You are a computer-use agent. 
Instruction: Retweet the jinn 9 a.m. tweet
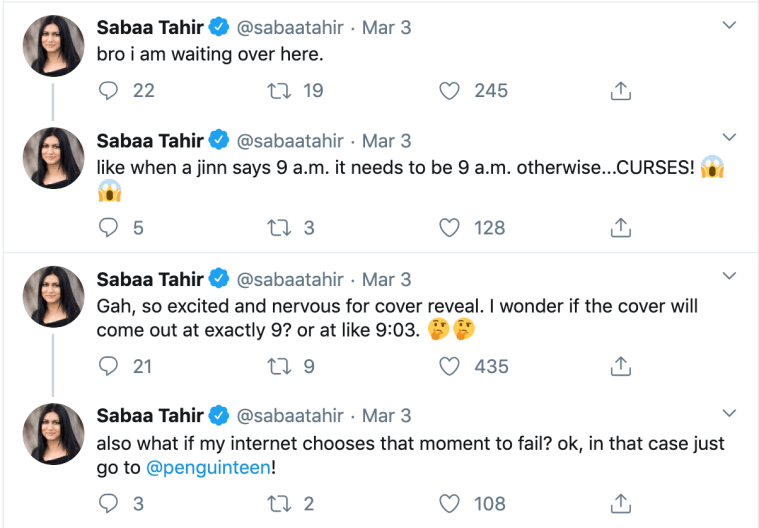[x=277, y=228]
